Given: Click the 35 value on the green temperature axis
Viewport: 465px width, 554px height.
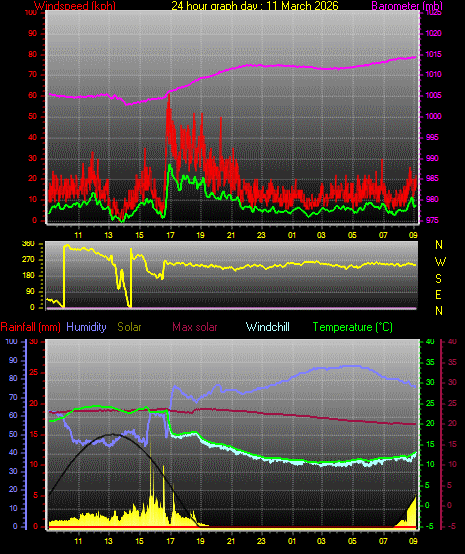Looking at the screenshot, I should (430, 363).
